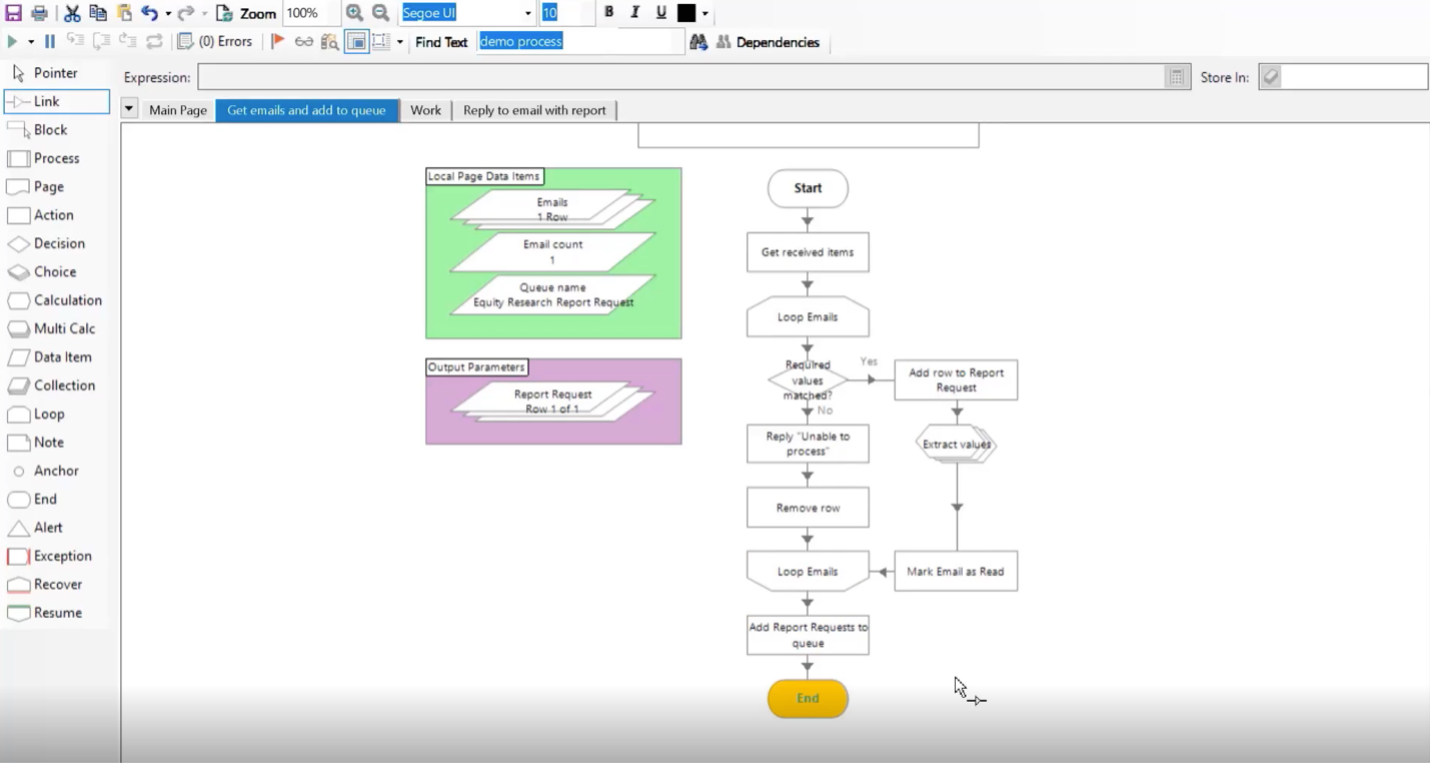
Task: Click the Copy icon
Action: [98, 13]
